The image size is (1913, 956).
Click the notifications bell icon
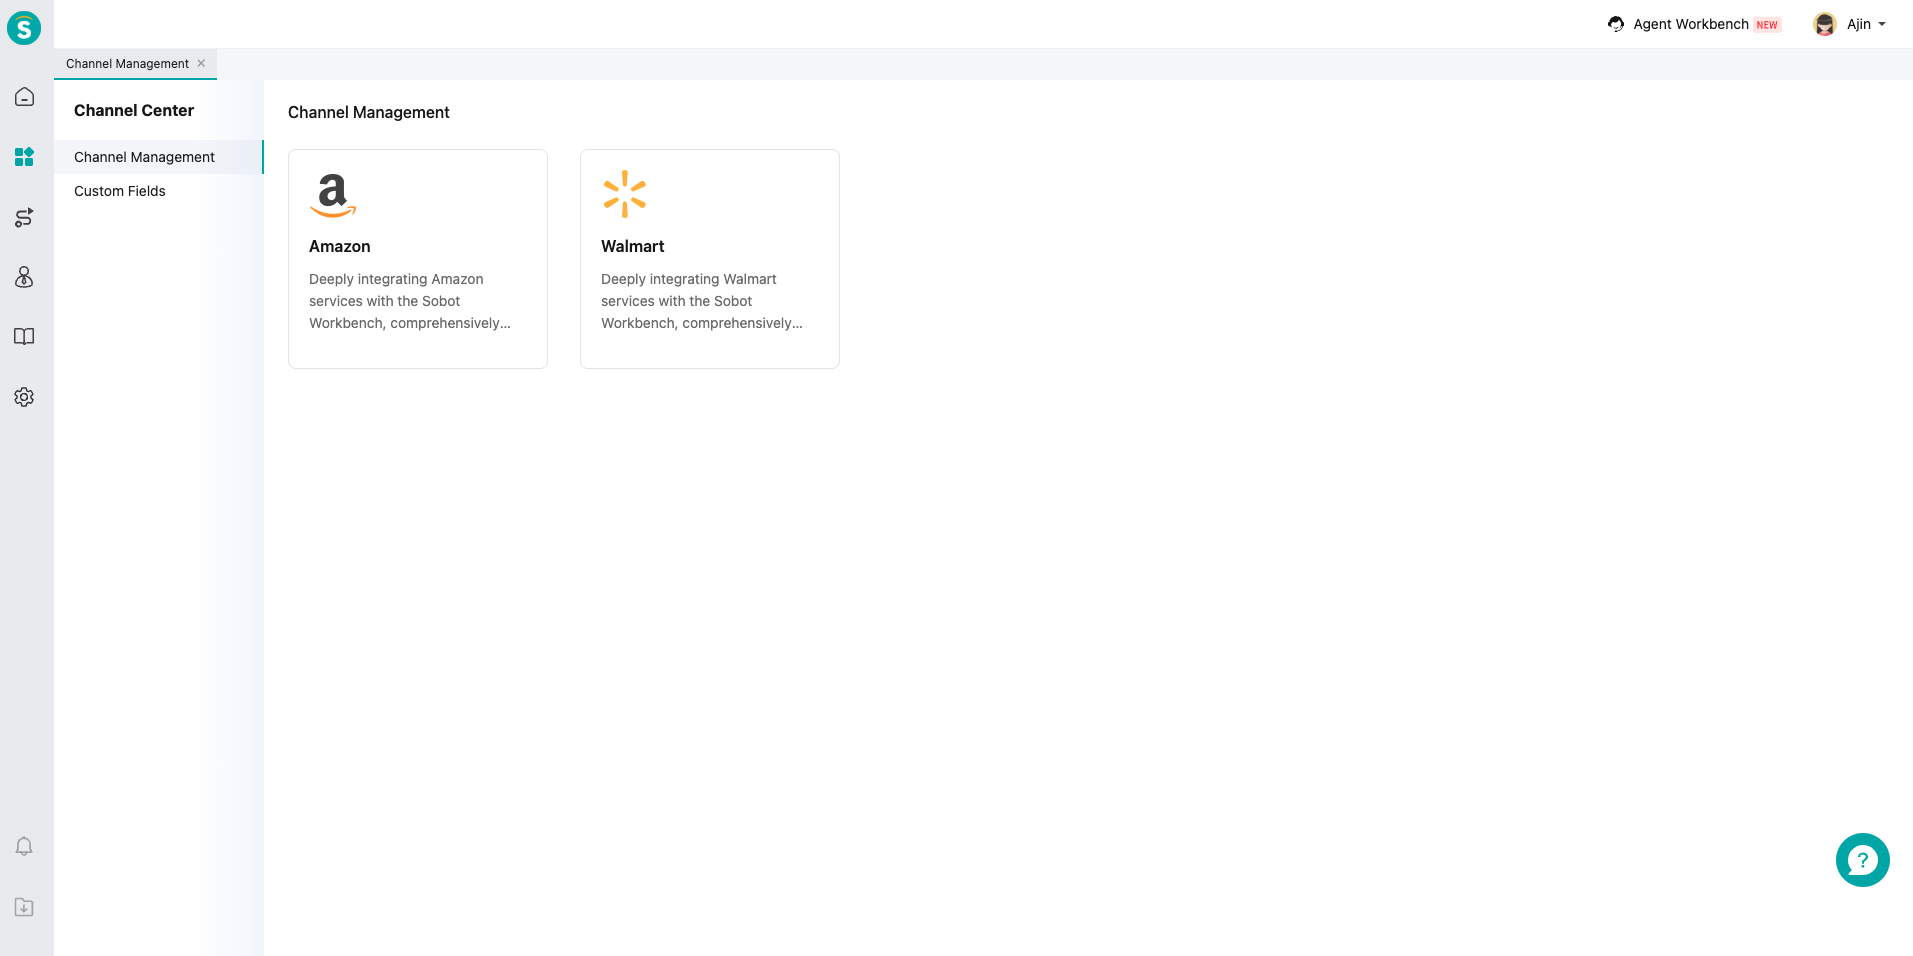pos(24,847)
